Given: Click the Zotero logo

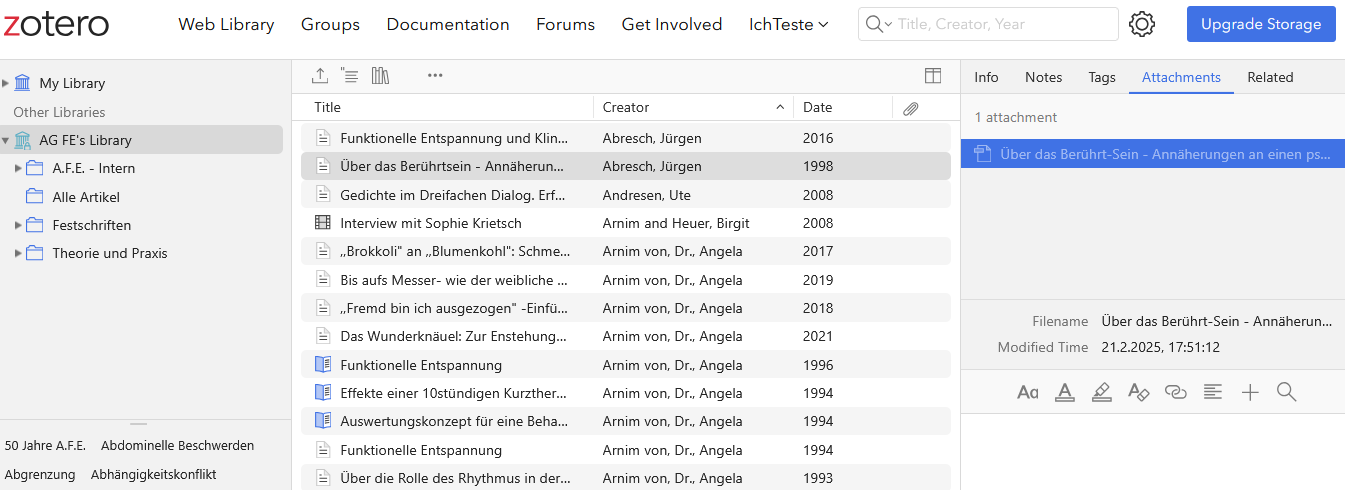Looking at the screenshot, I should [56, 24].
